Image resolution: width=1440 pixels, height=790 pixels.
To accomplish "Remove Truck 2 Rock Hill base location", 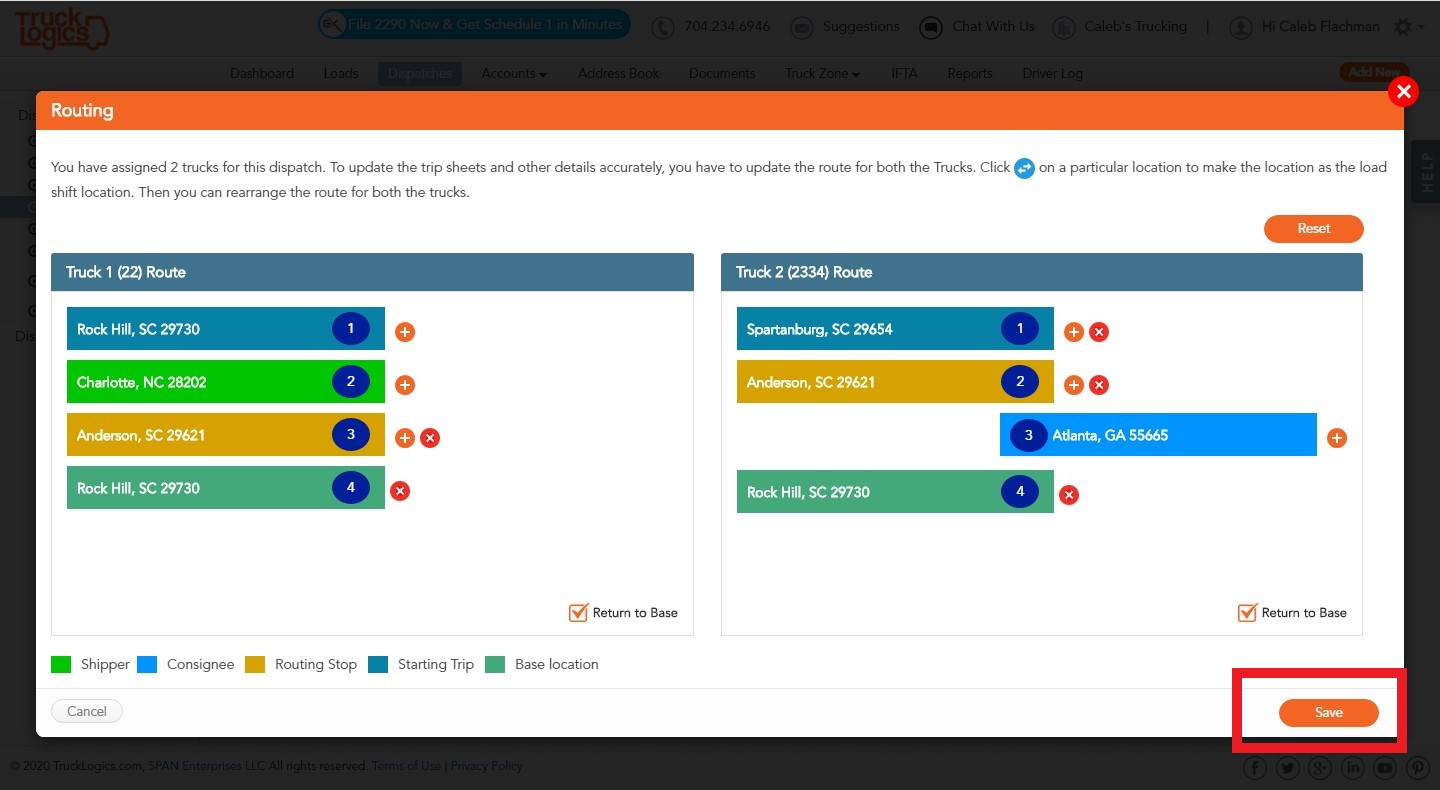I will pyautogui.click(x=1069, y=495).
